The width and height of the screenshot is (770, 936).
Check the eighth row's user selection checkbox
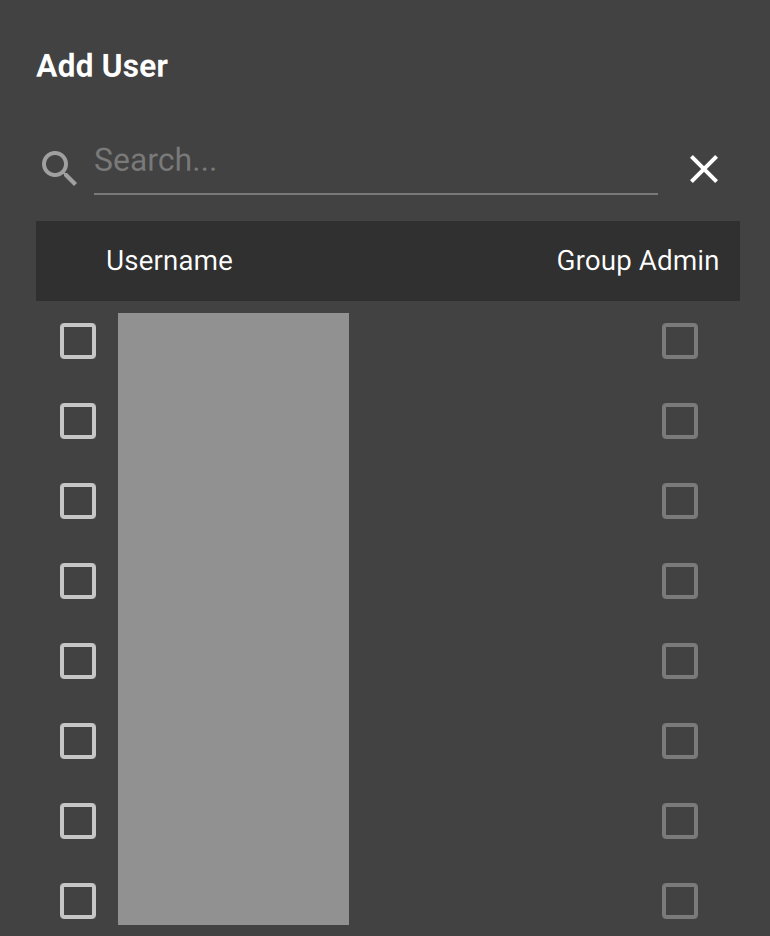click(78, 901)
